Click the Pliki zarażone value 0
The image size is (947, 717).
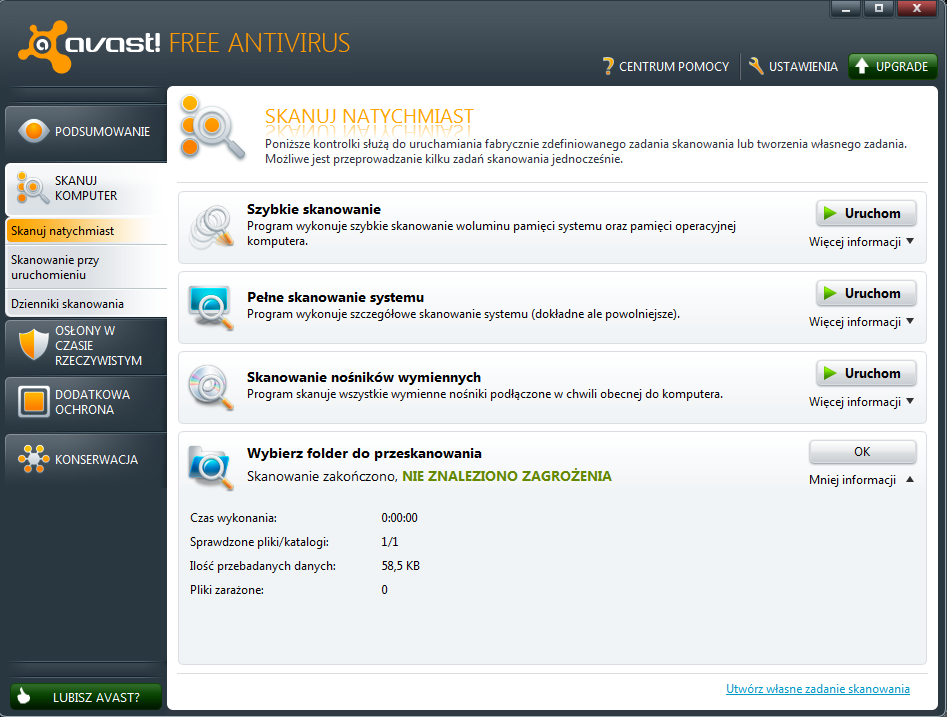click(384, 590)
